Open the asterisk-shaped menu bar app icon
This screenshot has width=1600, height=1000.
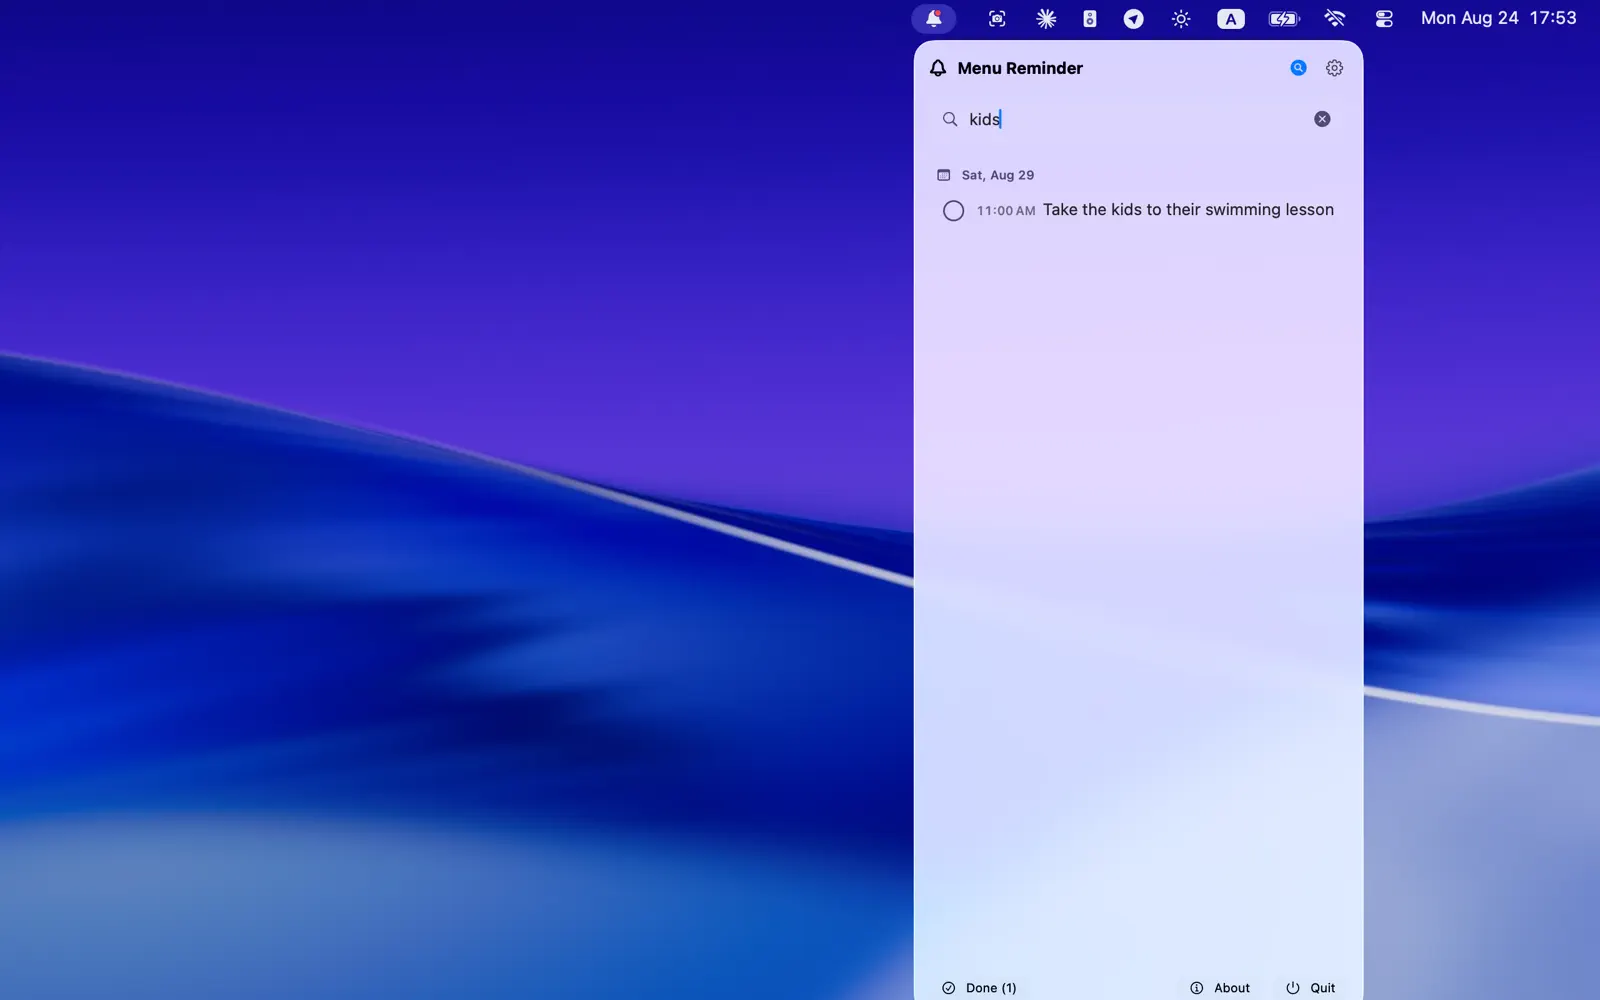point(1046,18)
